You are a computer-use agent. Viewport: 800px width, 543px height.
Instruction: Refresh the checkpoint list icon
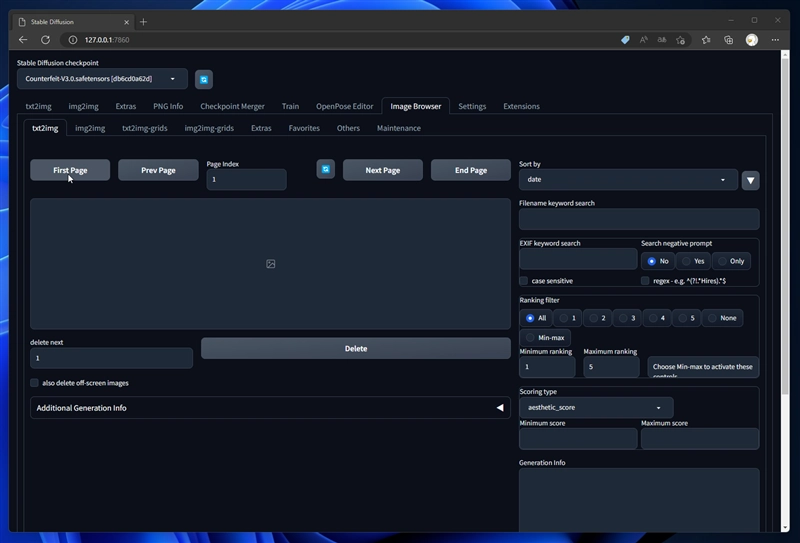(x=204, y=80)
